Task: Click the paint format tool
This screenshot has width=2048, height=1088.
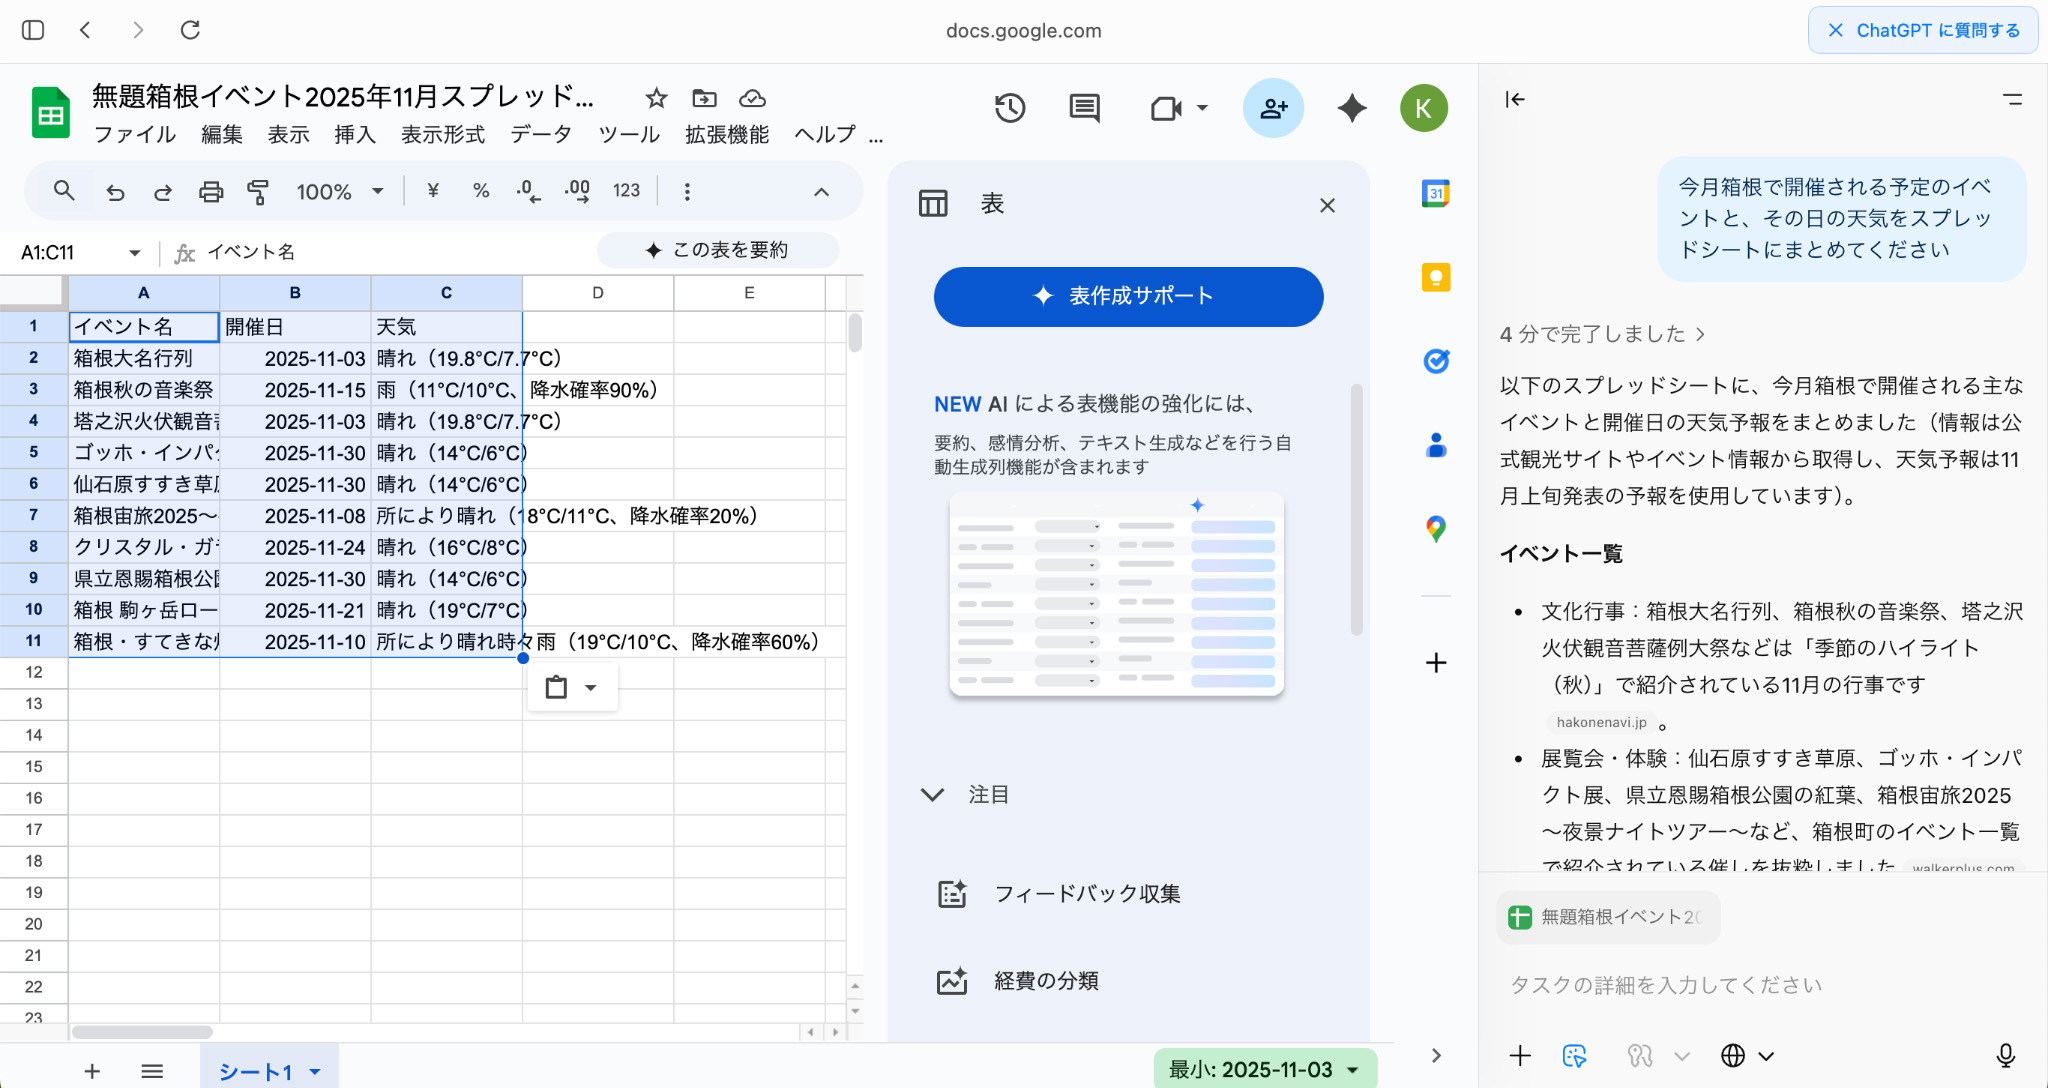Action: point(258,191)
